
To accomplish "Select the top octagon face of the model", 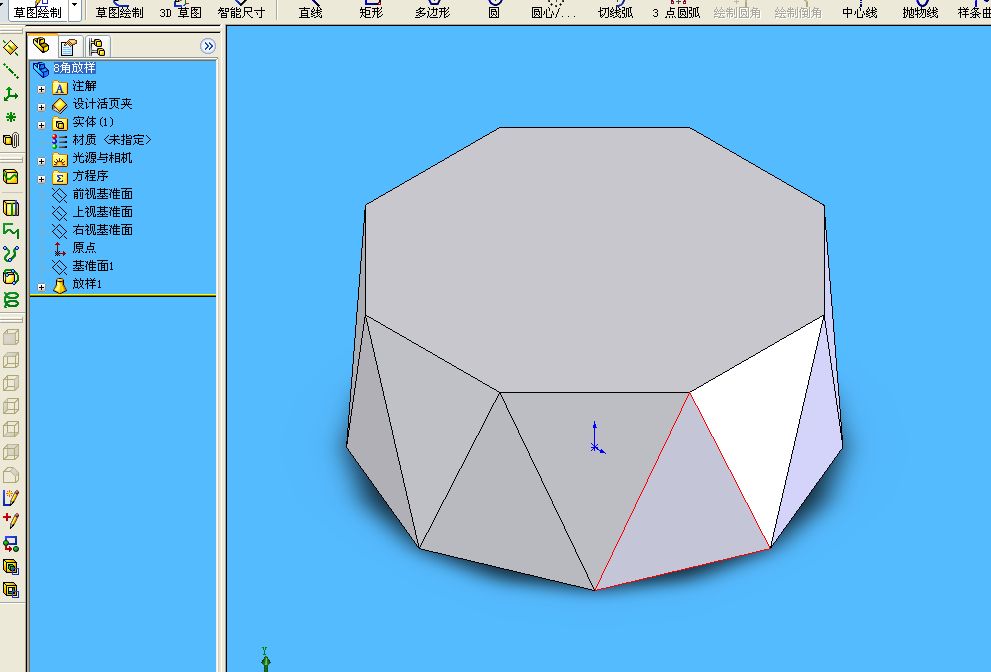I will (594, 259).
